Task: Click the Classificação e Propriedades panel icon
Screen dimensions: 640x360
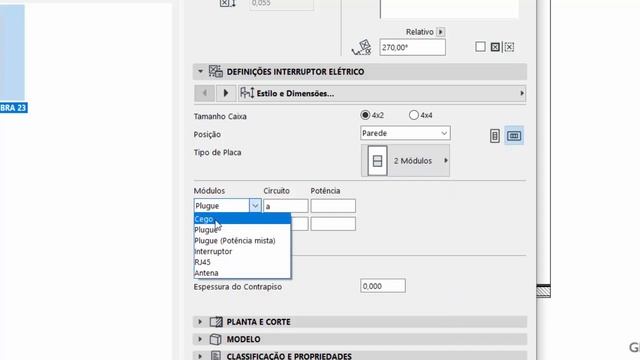Action: pyautogui.click(x=216, y=356)
